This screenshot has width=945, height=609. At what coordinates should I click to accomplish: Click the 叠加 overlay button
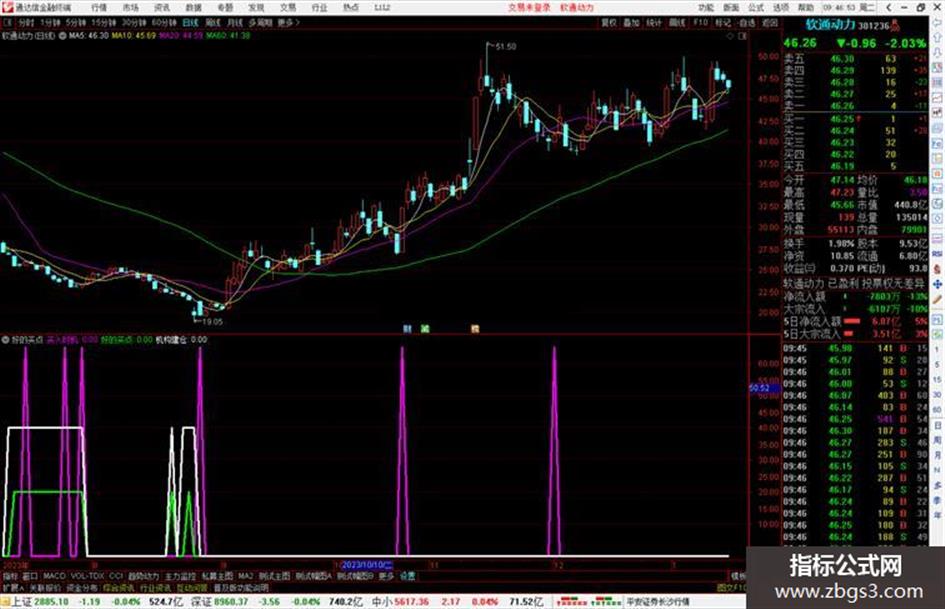tap(631, 22)
